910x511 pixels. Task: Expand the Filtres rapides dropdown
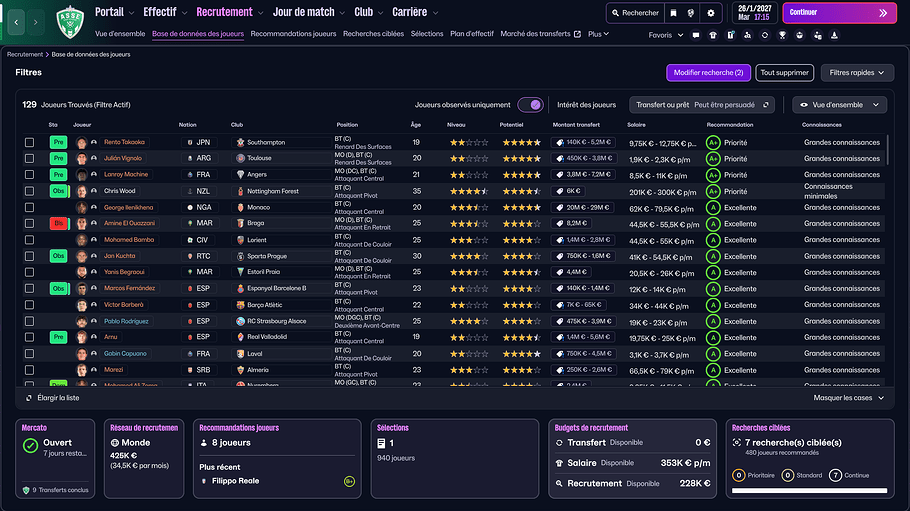(x=857, y=73)
